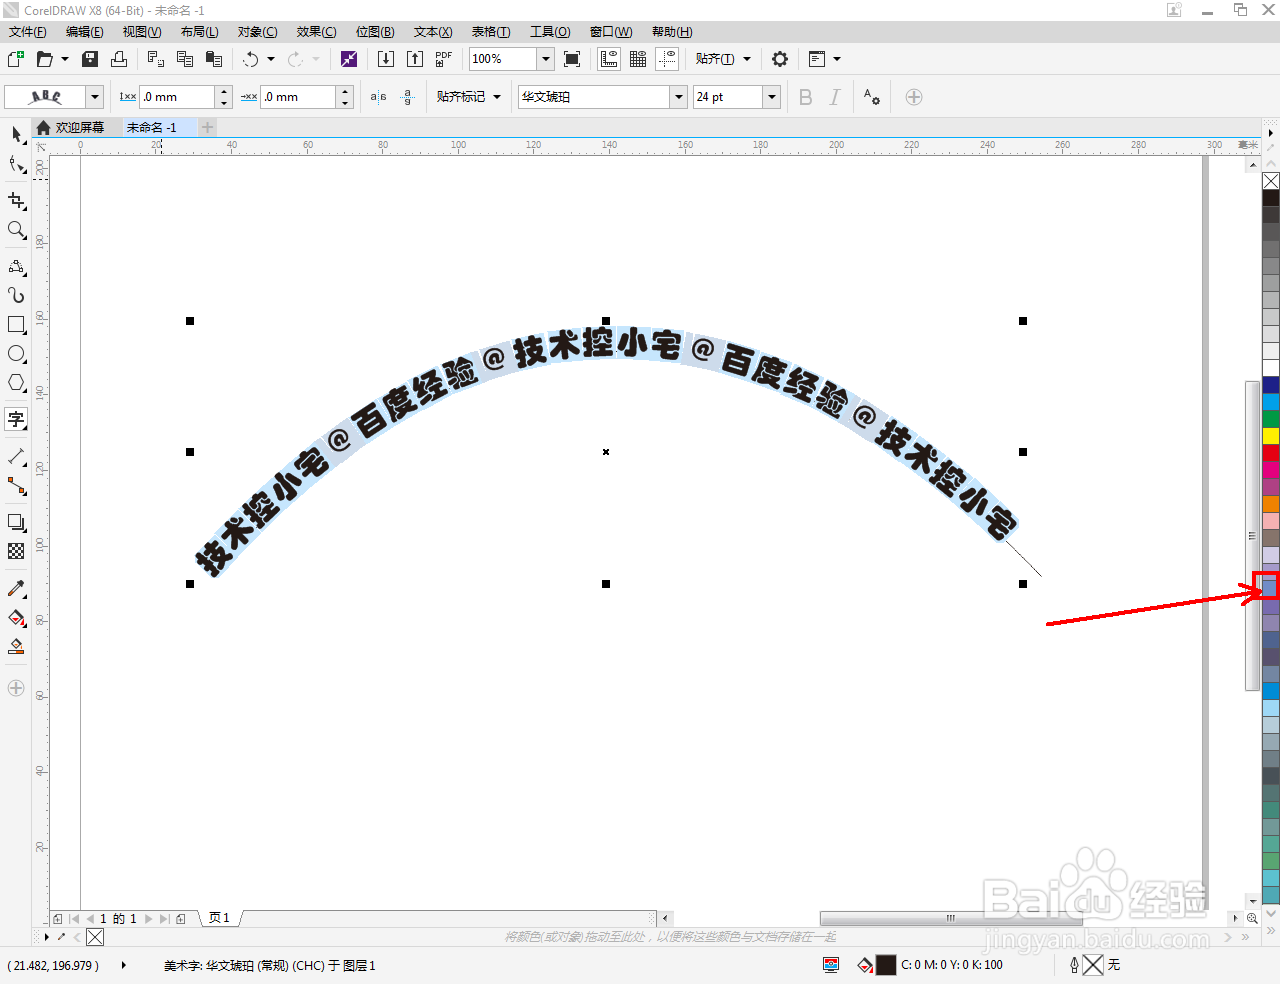Open the 文本(X) menu
This screenshot has height=984, width=1280.
pos(433,32)
